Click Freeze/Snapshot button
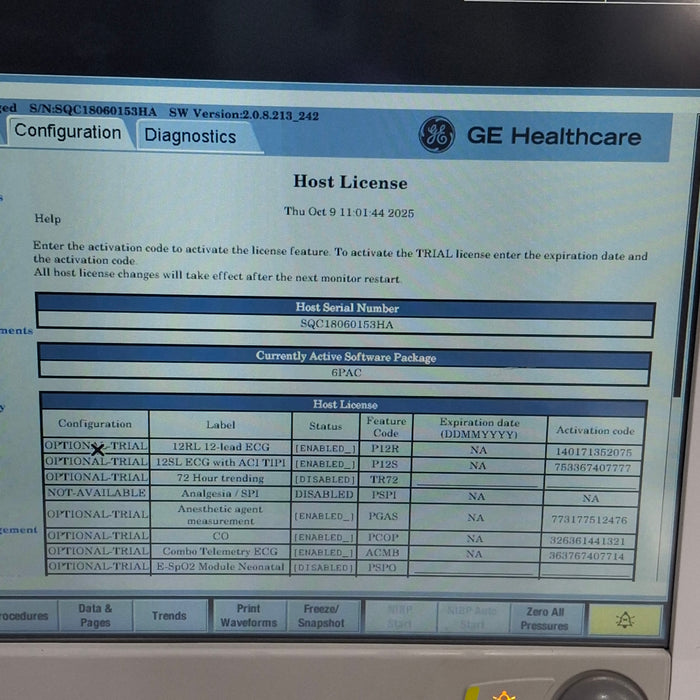The width and height of the screenshot is (700, 700). [x=321, y=617]
